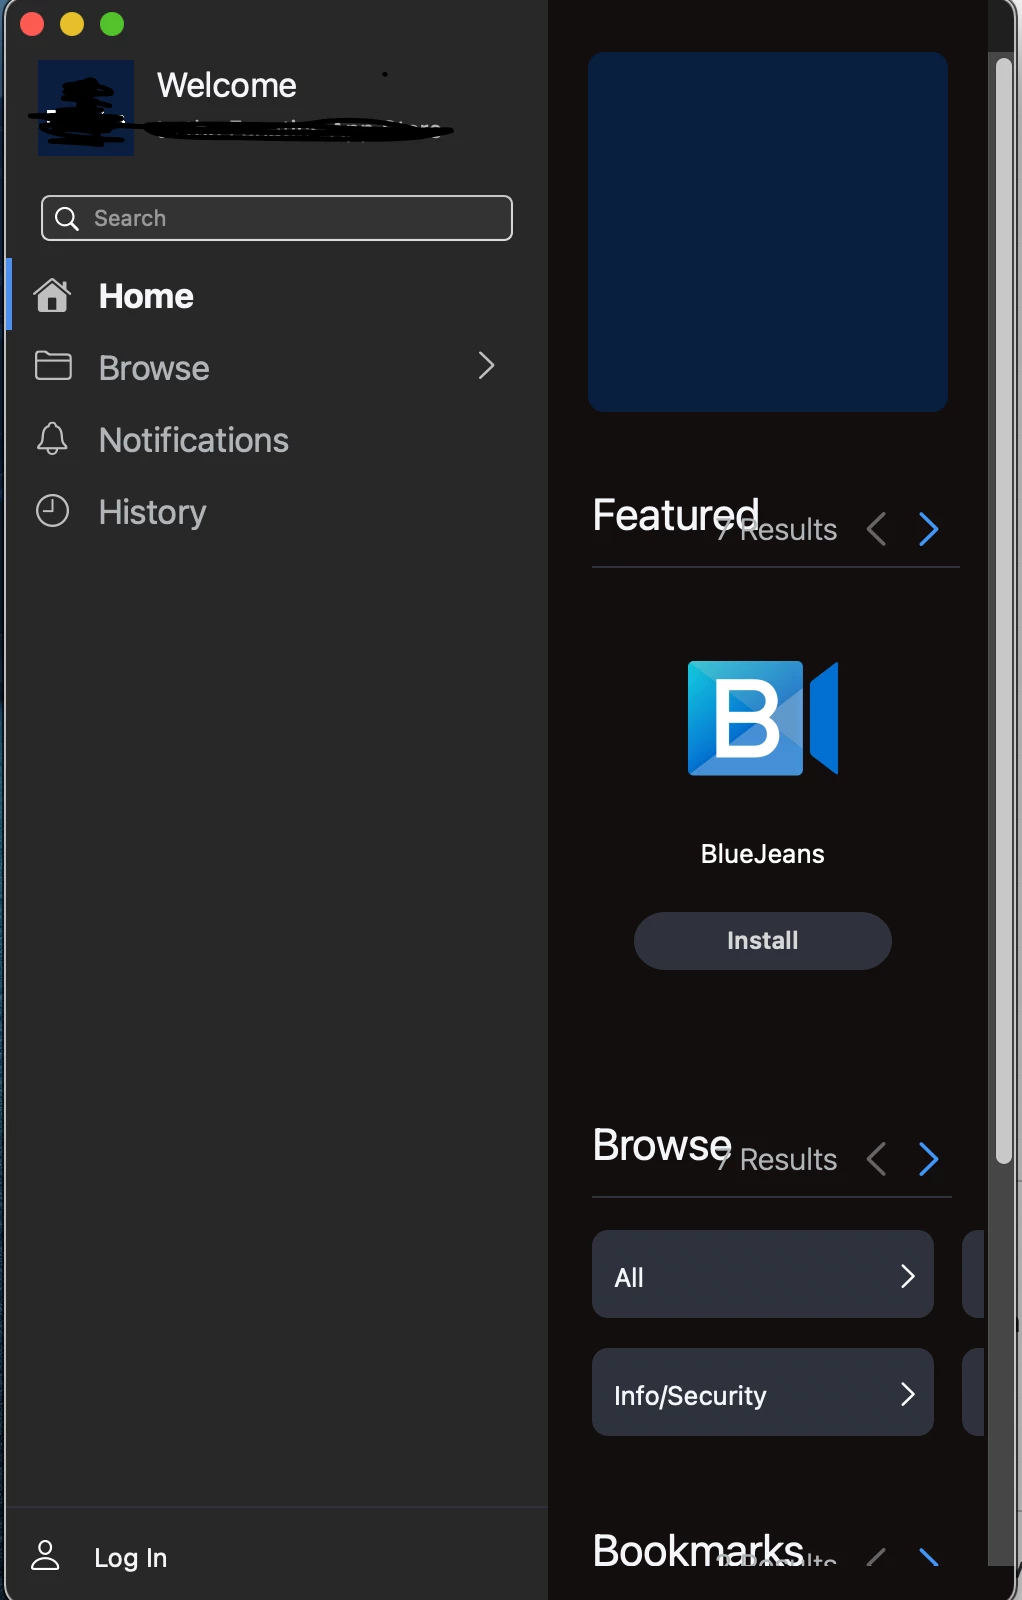1022x1600 pixels.
Task: Go to next Bookmarks results
Action: 928,1556
